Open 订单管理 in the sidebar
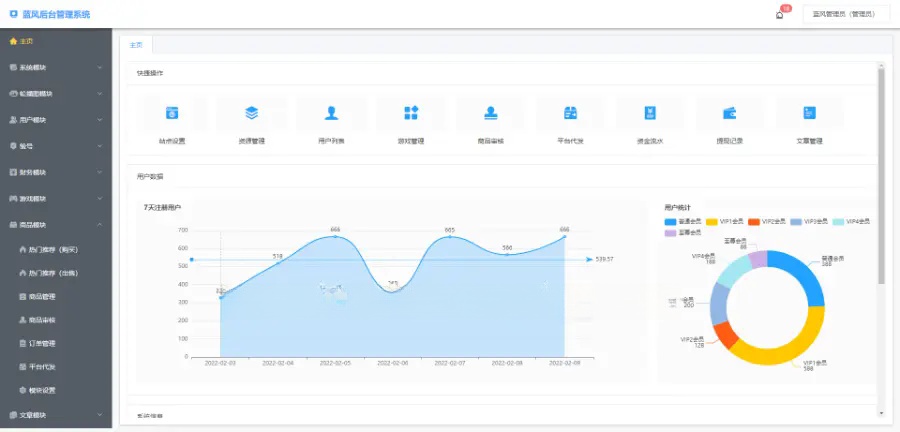This screenshot has width=900, height=432. coord(42,343)
